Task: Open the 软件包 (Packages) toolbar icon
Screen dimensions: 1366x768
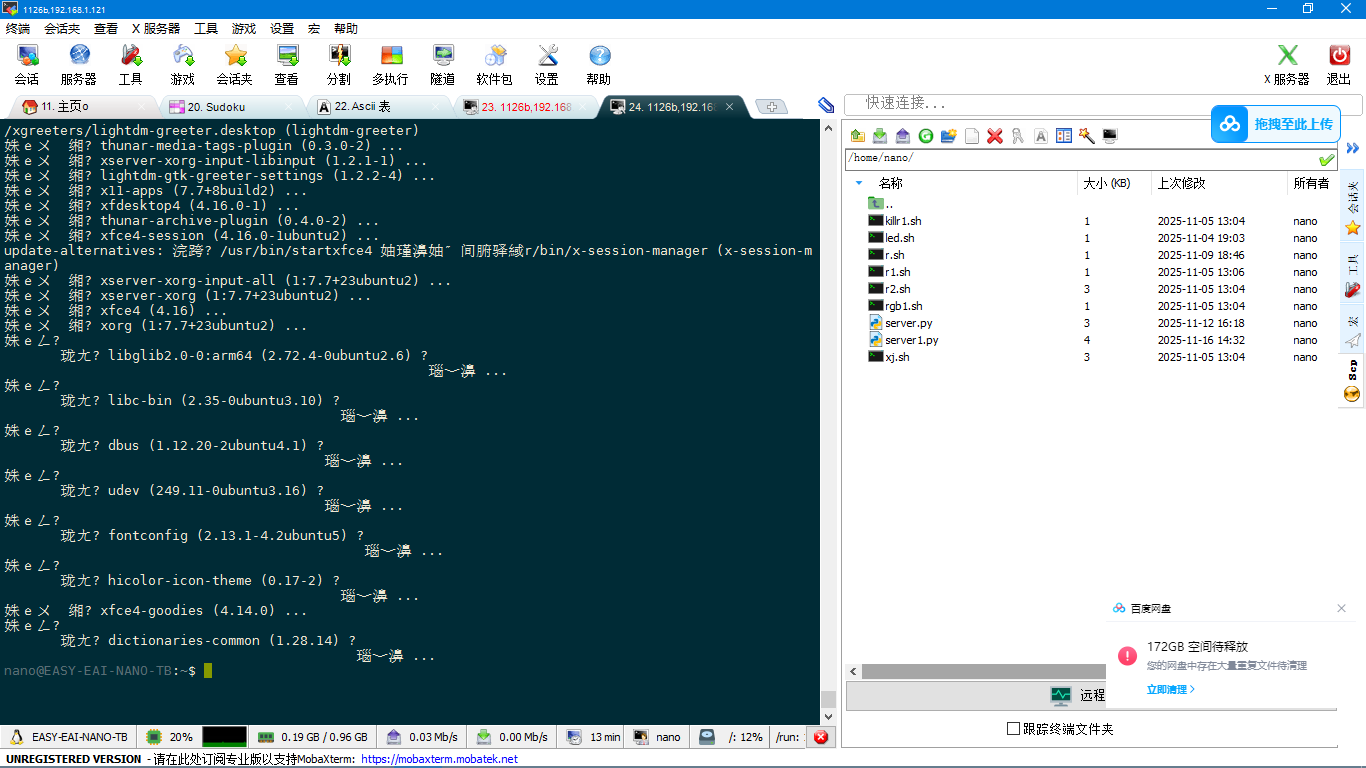Action: [x=494, y=65]
